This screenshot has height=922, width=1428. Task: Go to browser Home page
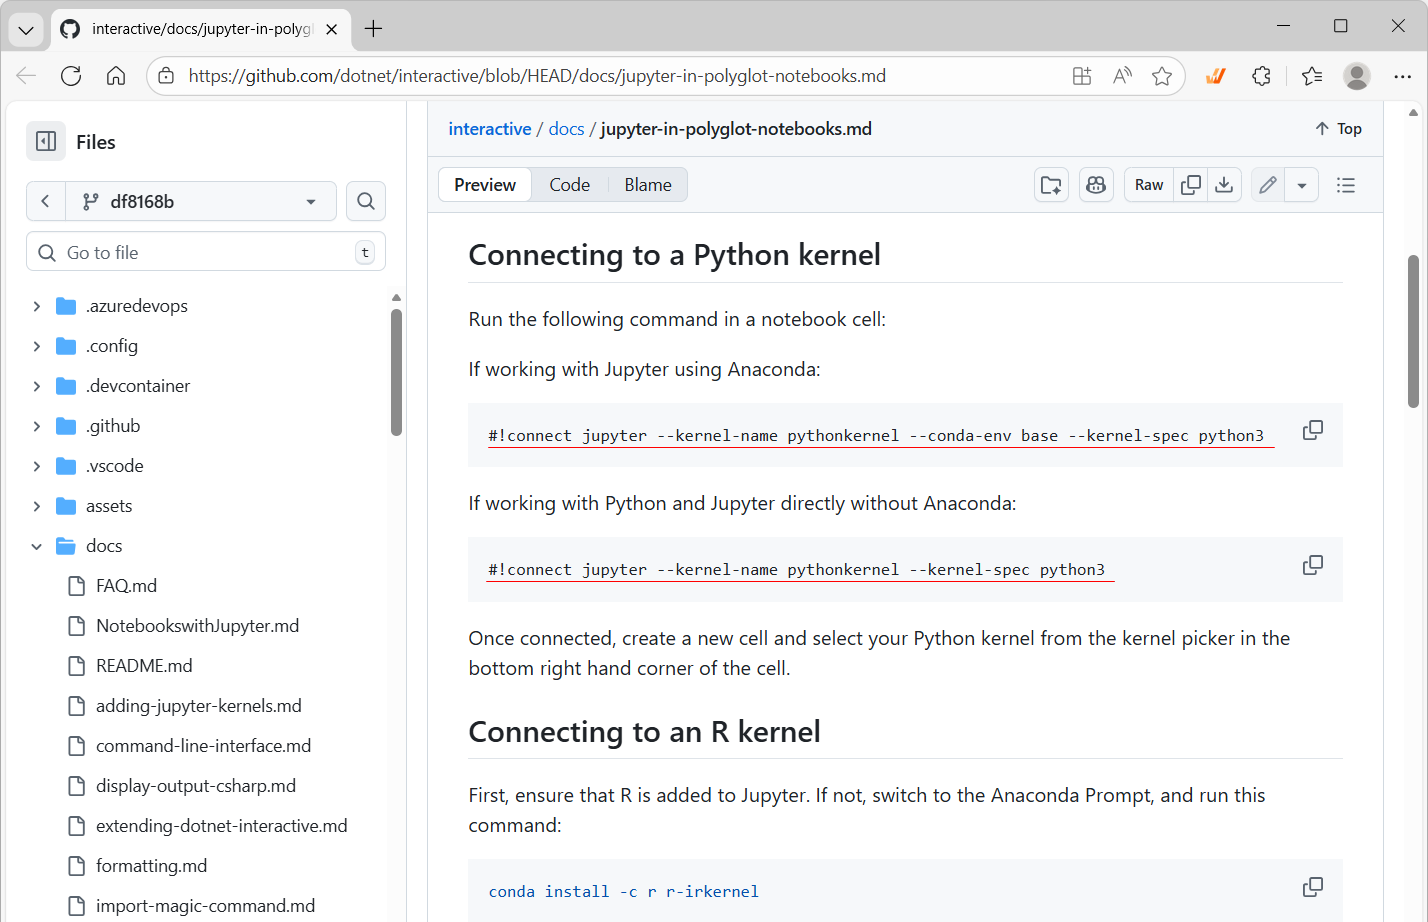point(116,76)
